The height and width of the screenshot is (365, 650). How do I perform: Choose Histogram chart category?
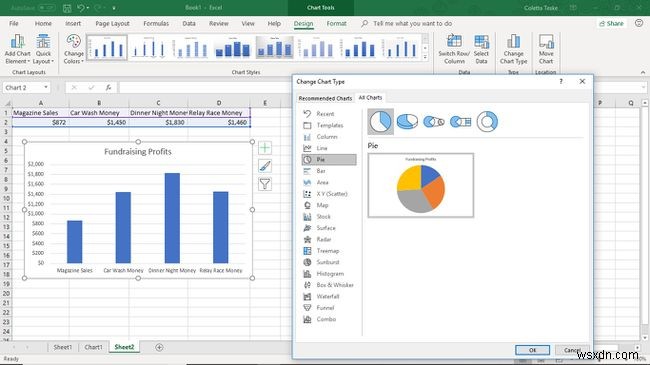pos(329,273)
